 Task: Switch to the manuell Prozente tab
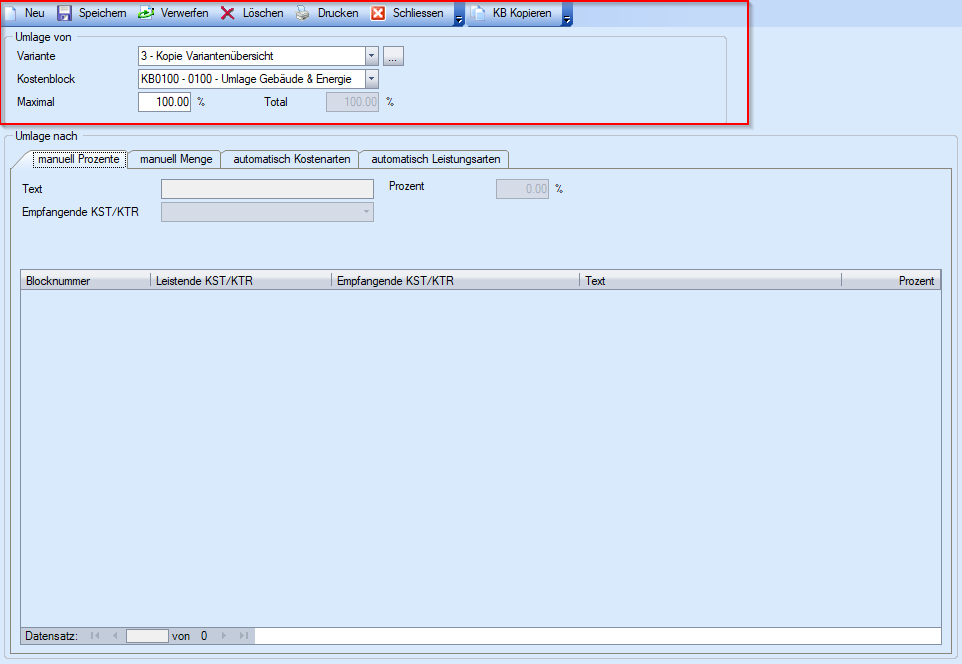[79, 160]
